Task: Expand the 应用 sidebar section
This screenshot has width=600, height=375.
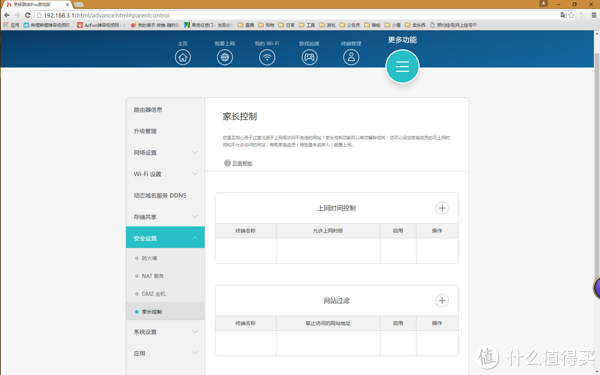Action: coord(165,353)
